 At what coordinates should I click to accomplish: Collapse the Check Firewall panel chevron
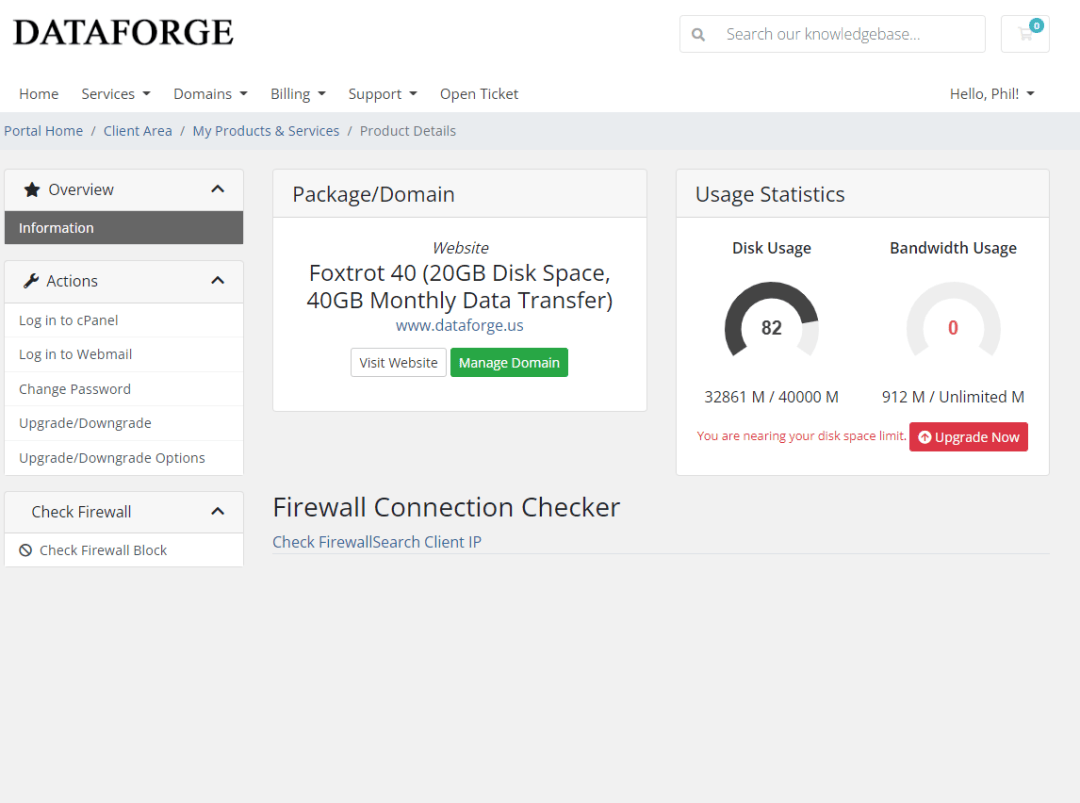pos(218,511)
